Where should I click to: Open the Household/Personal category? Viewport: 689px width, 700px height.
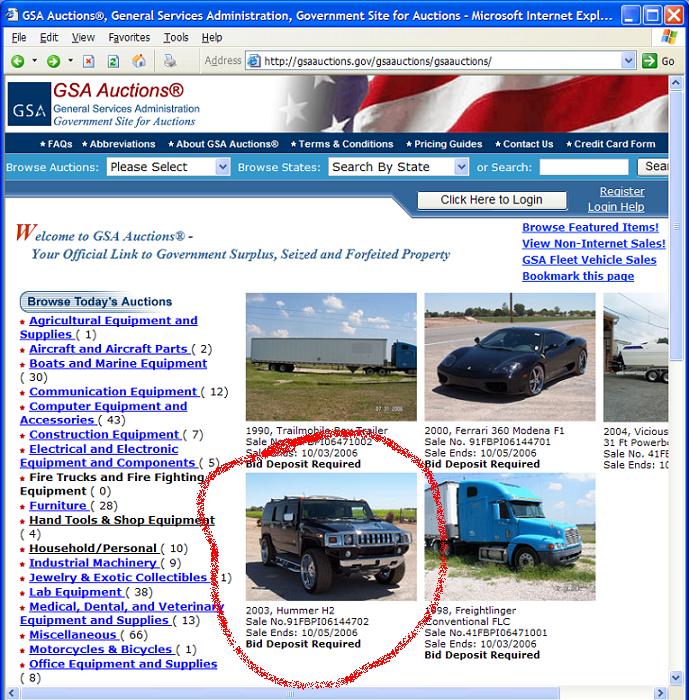pos(94,548)
